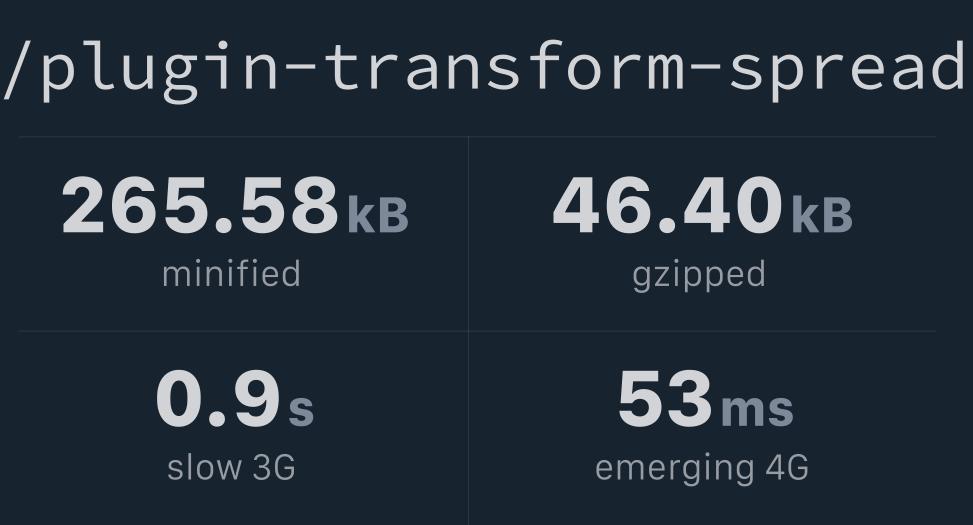The height and width of the screenshot is (525, 973).
Task: Select the 46.40 gzipped size value
Action: click(667, 204)
